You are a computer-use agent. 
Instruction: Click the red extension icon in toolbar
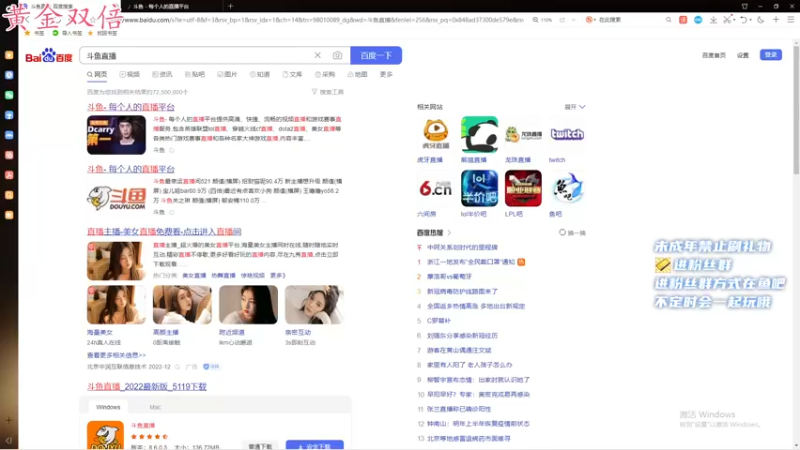tap(683, 20)
